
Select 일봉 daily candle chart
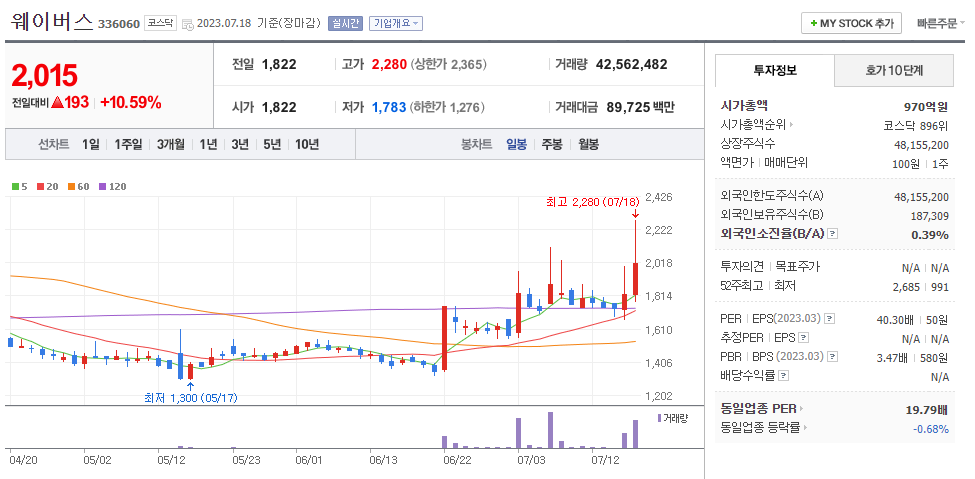[516, 144]
